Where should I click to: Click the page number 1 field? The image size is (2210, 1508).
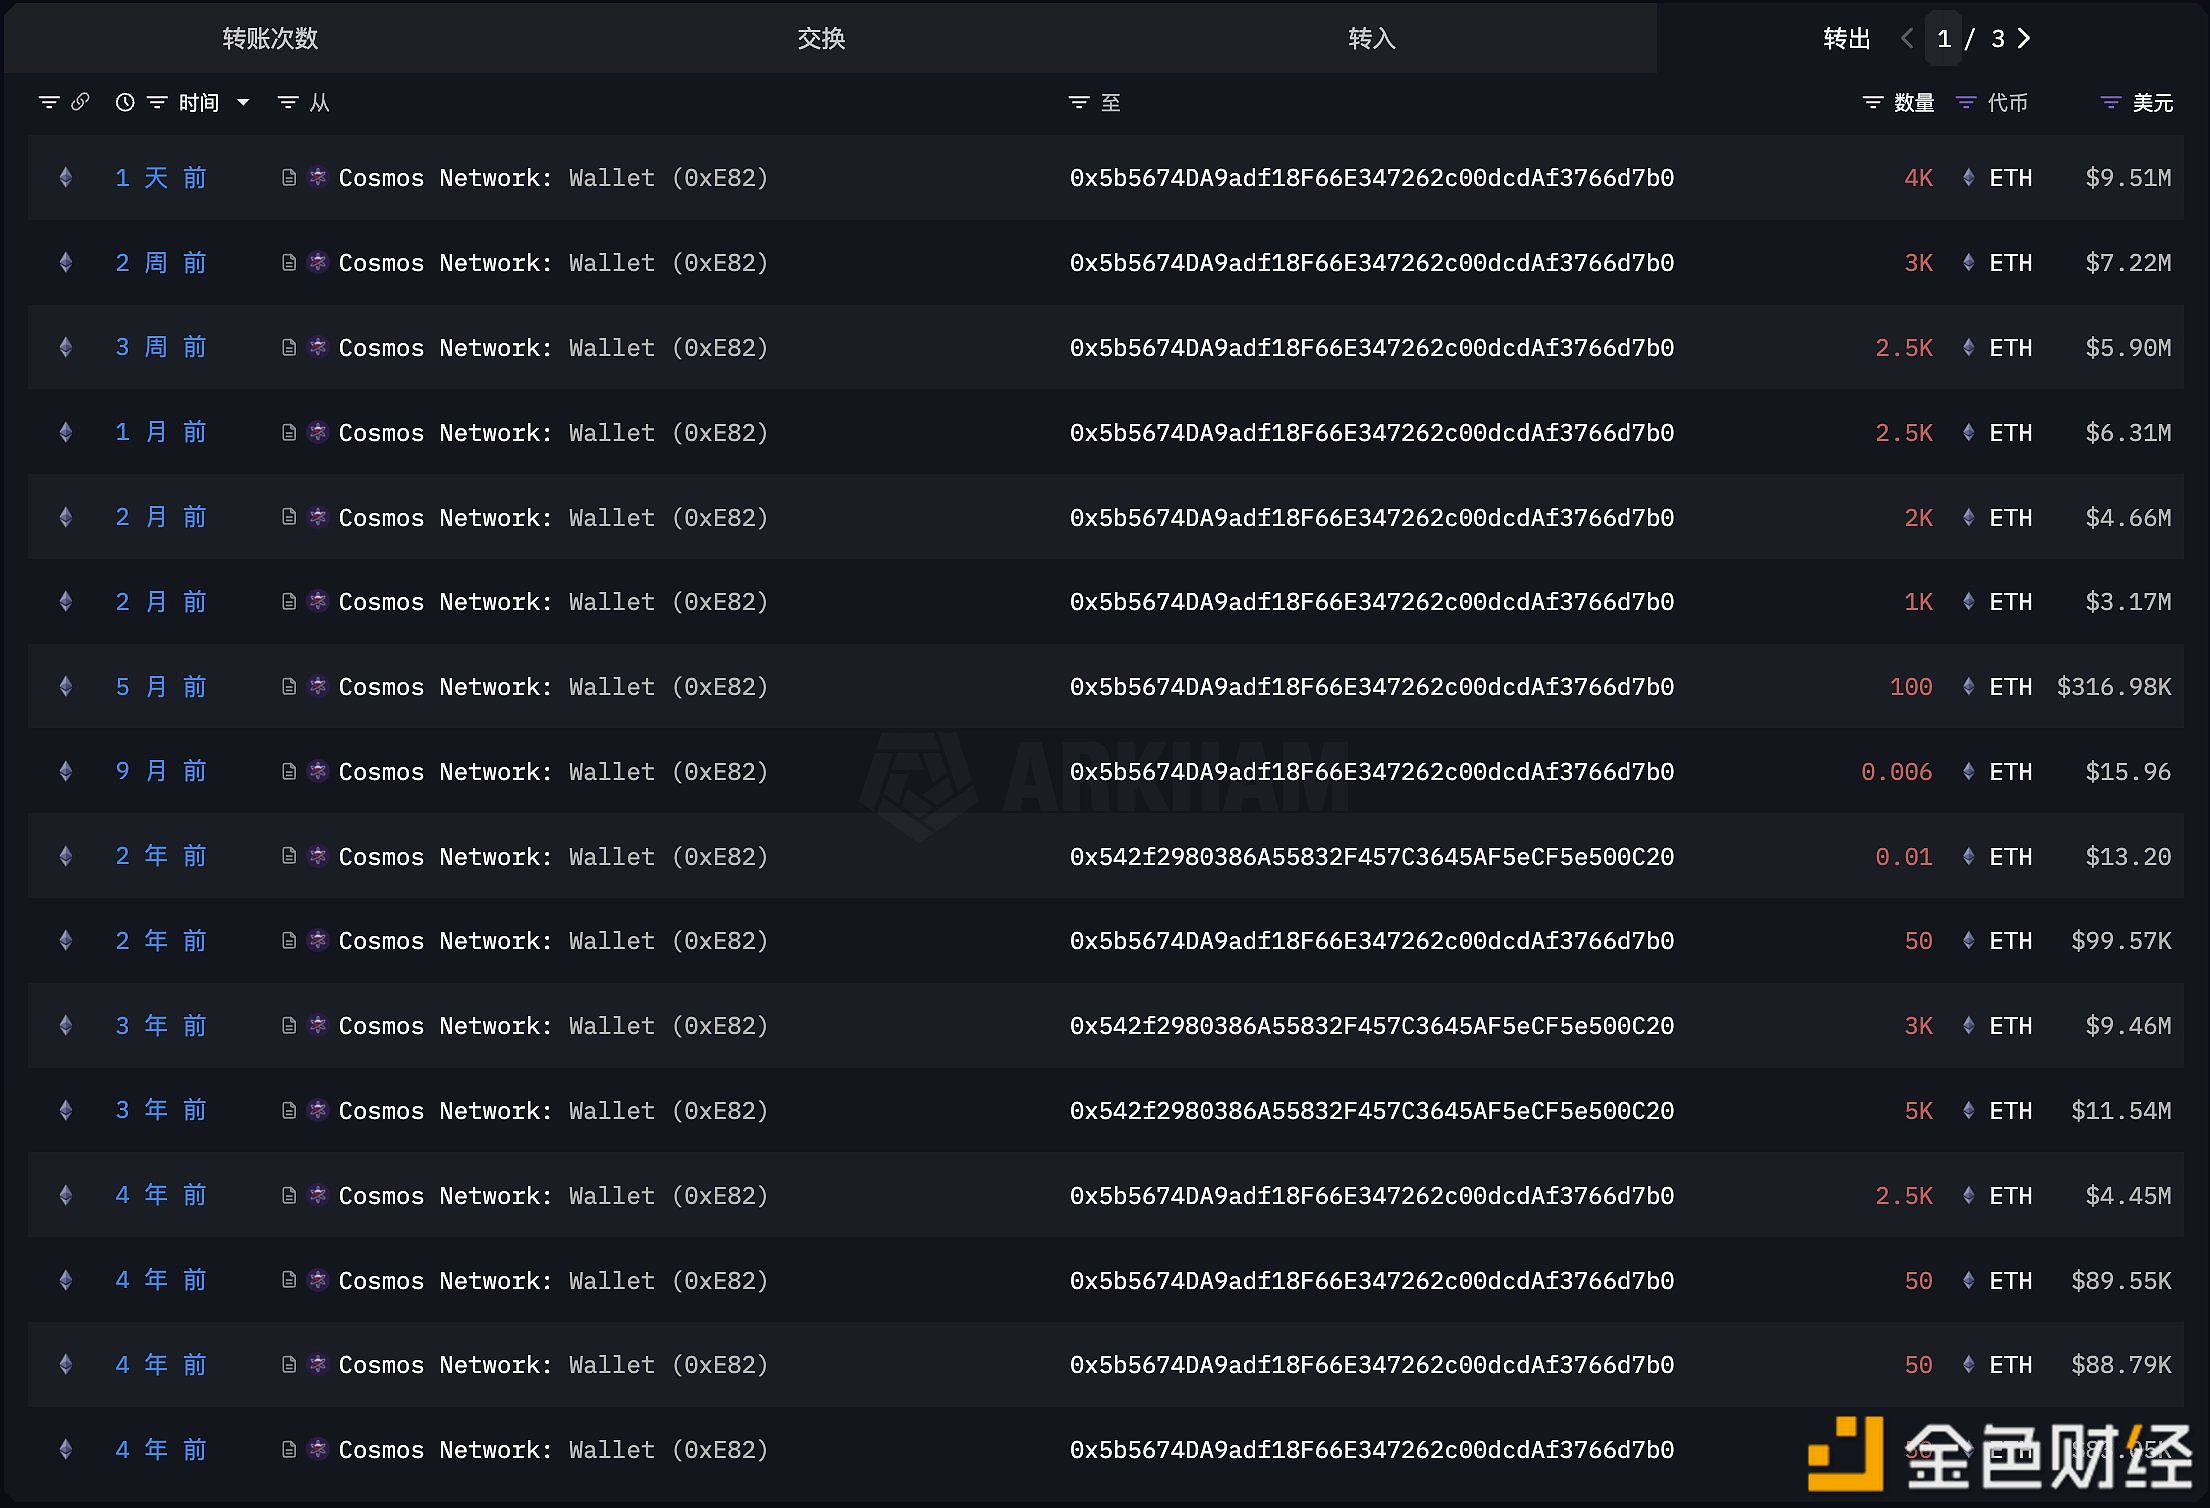point(1944,38)
